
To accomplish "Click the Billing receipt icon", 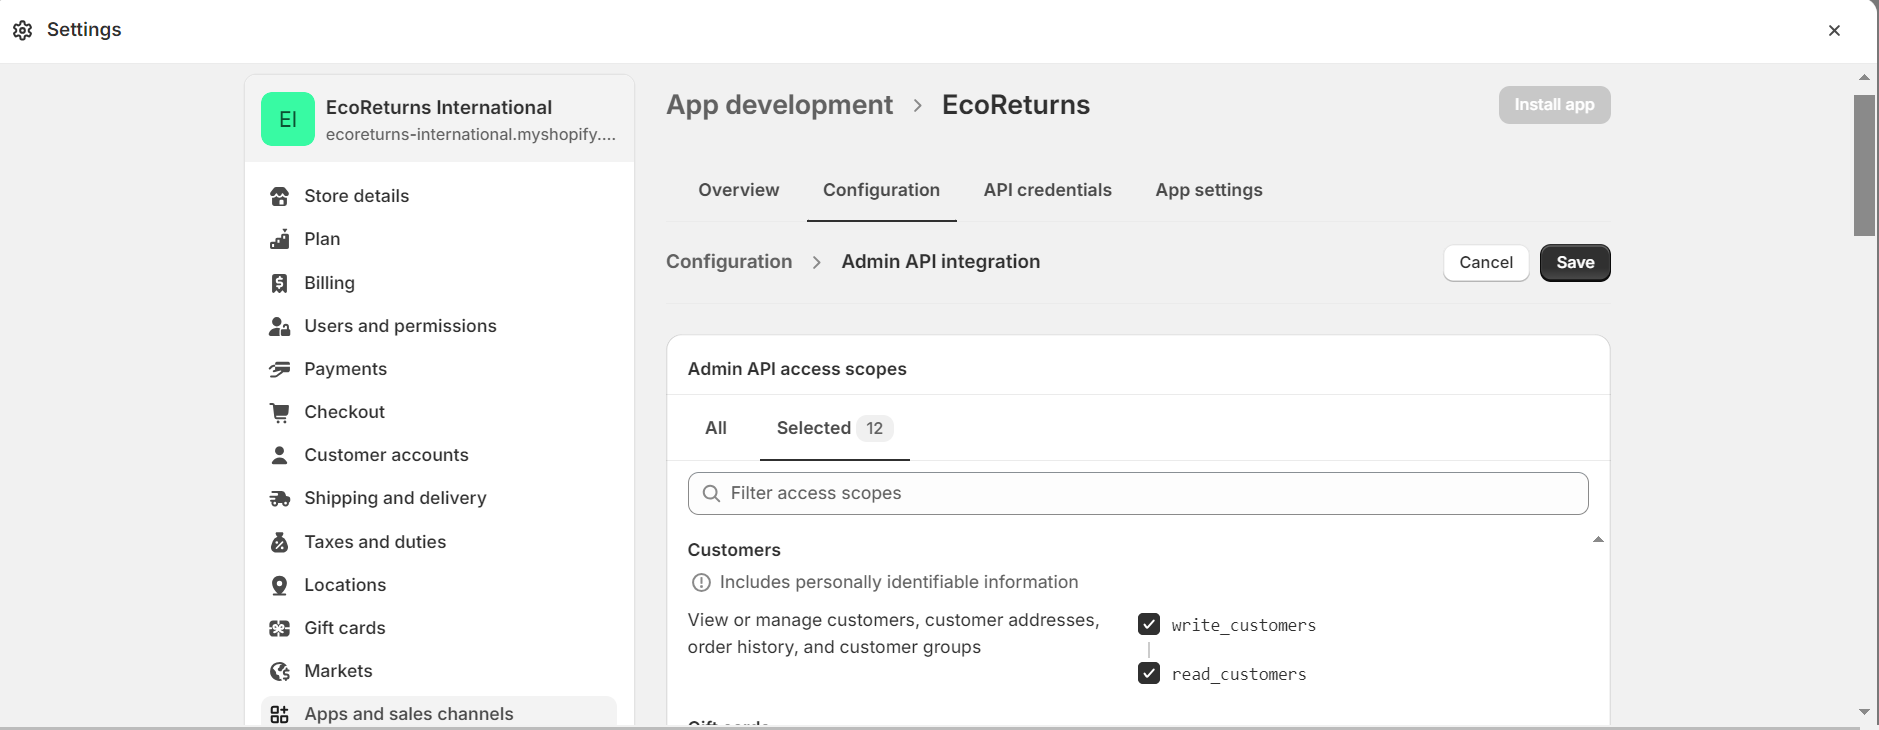I will (280, 283).
